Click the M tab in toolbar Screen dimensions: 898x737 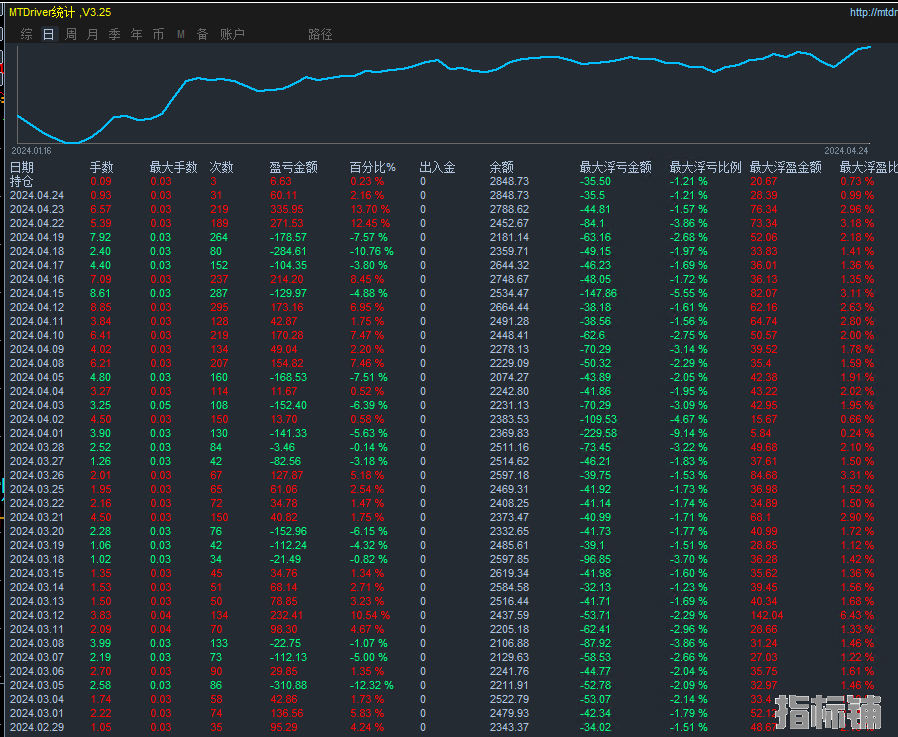[181, 34]
